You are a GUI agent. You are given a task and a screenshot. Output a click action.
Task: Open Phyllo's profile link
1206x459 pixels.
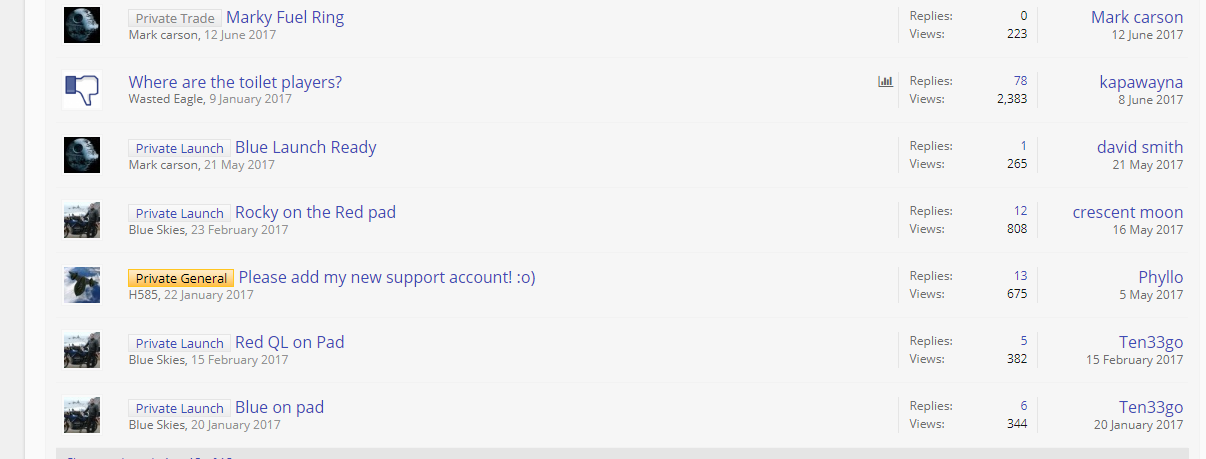1161,277
